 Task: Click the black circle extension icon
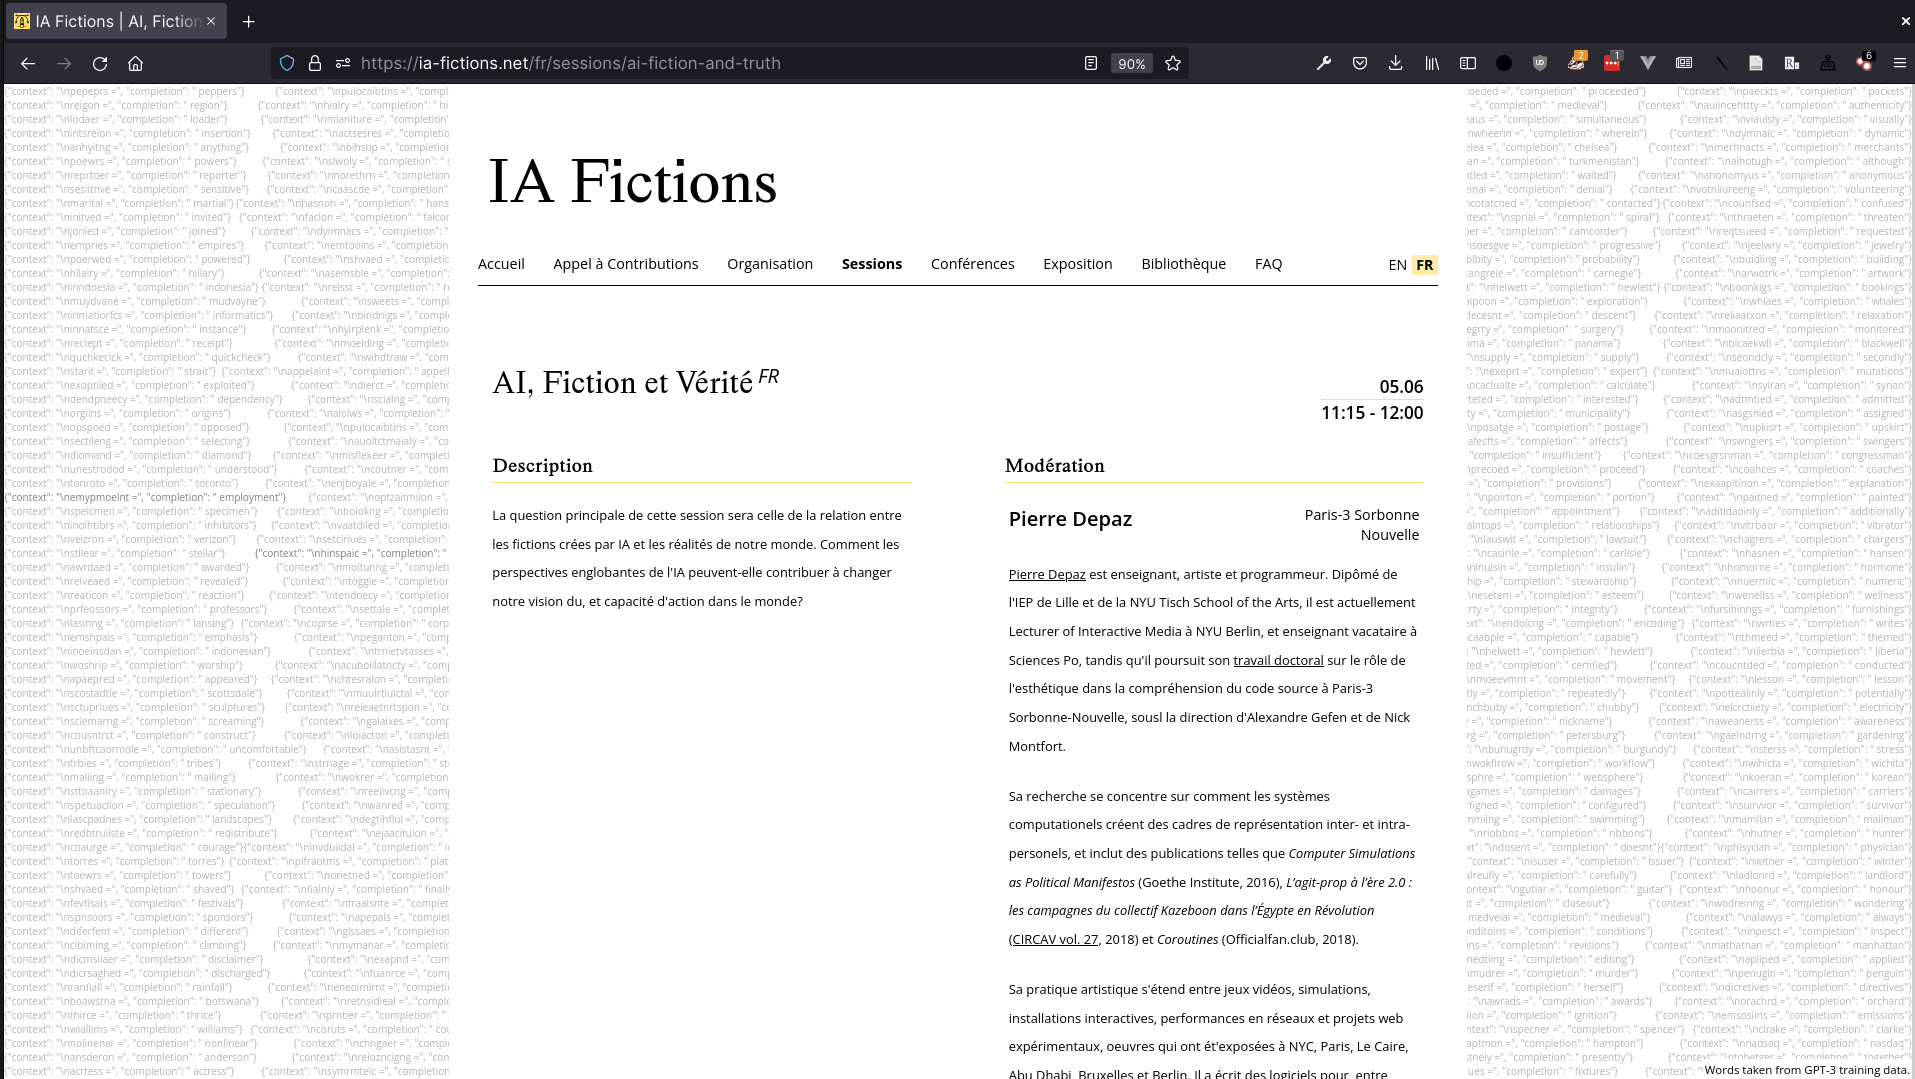point(1504,63)
